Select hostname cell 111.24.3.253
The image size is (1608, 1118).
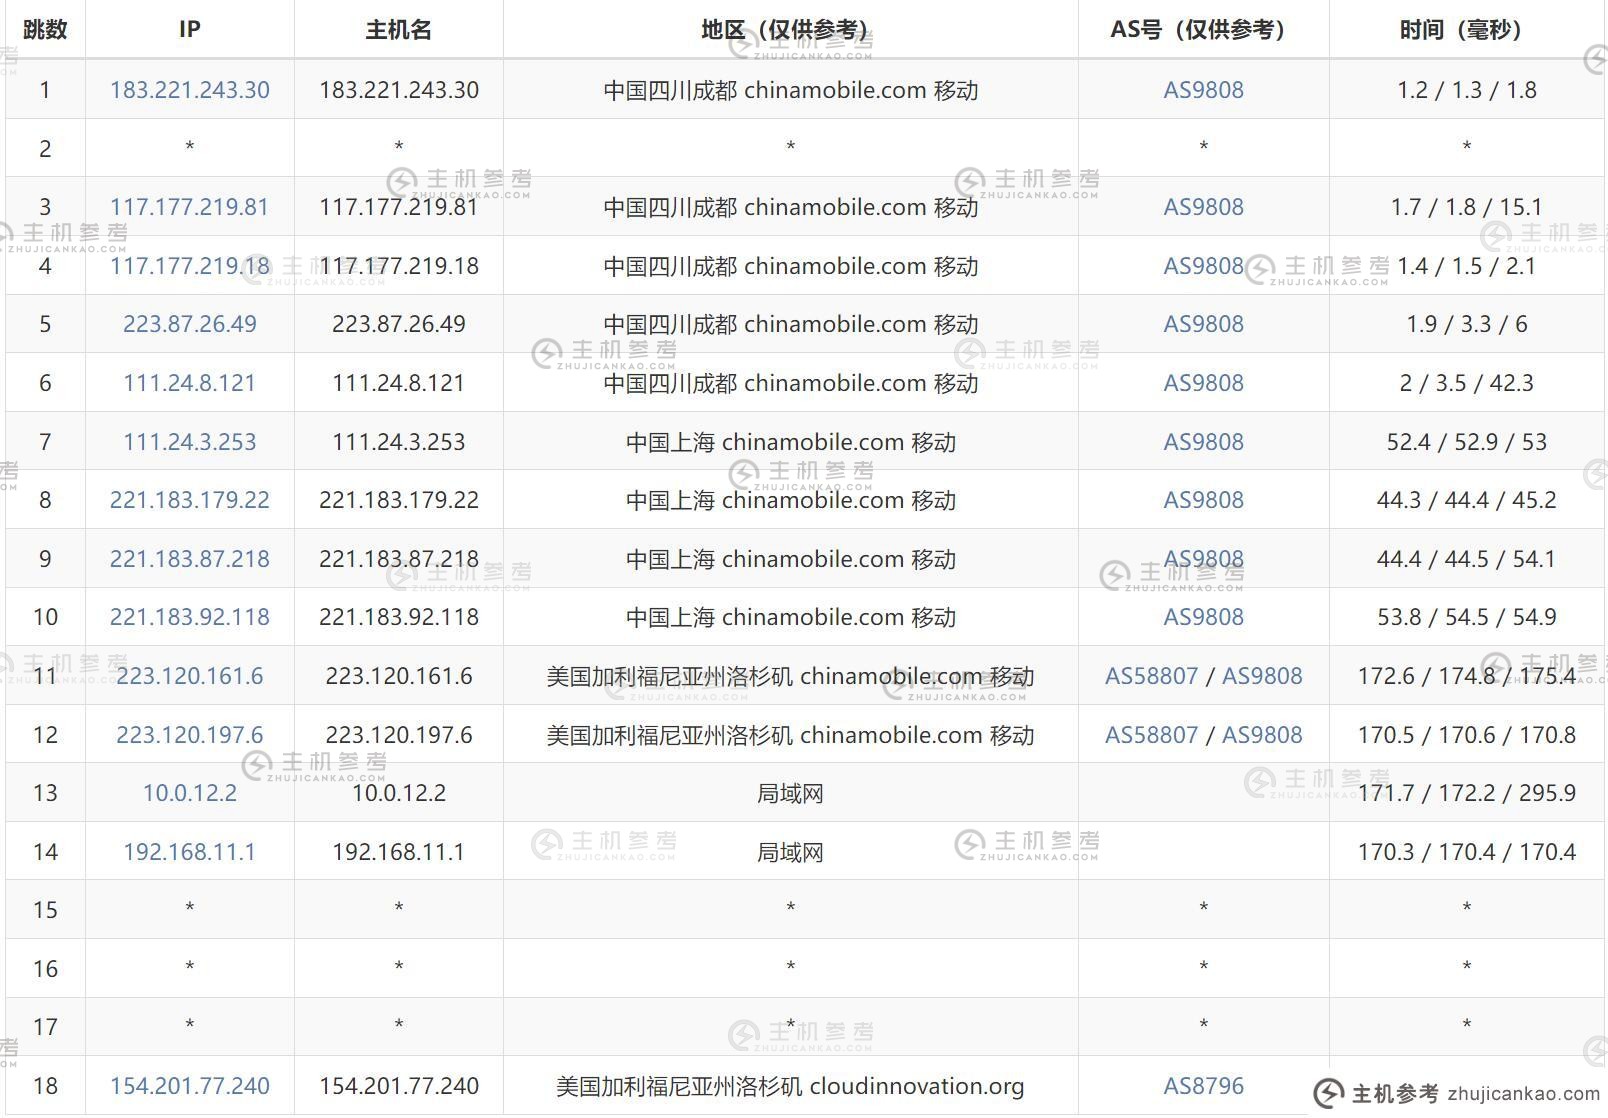coord(398,442)
